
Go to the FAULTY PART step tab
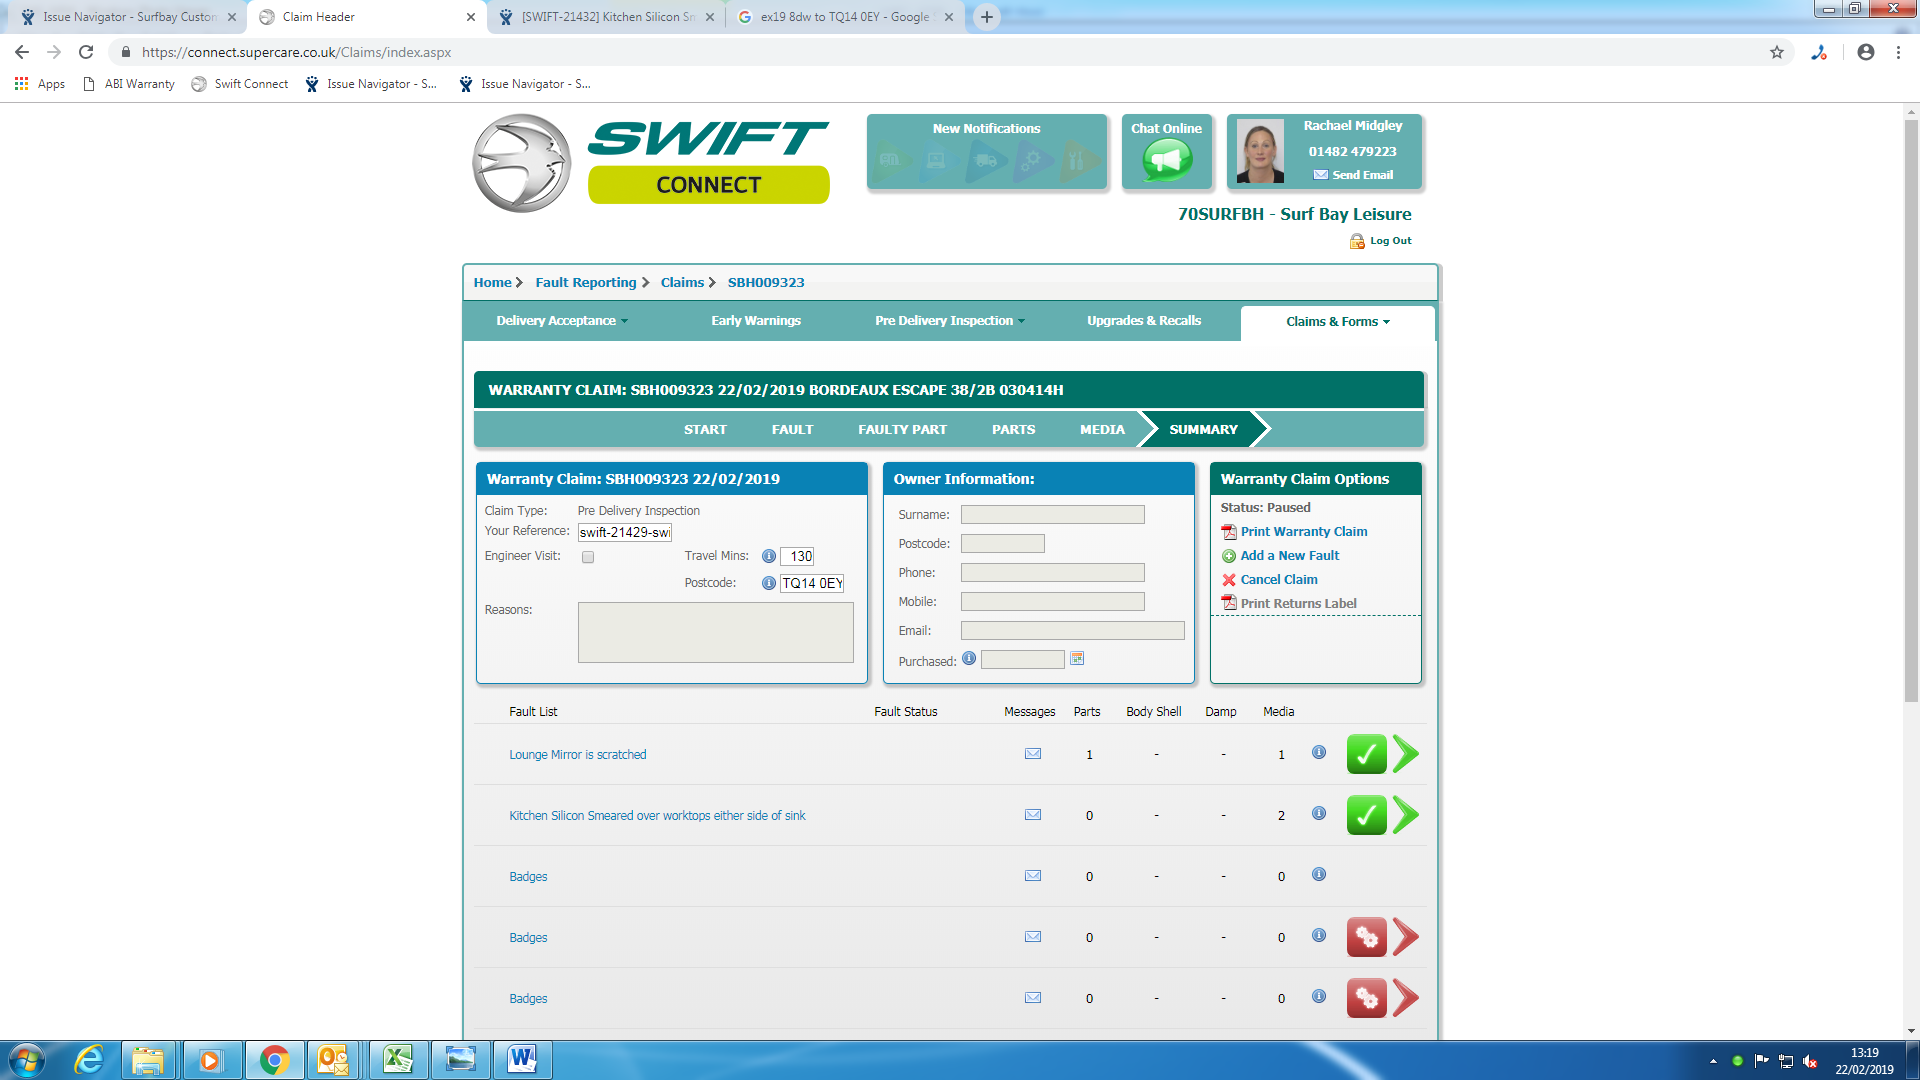[902, 429]
